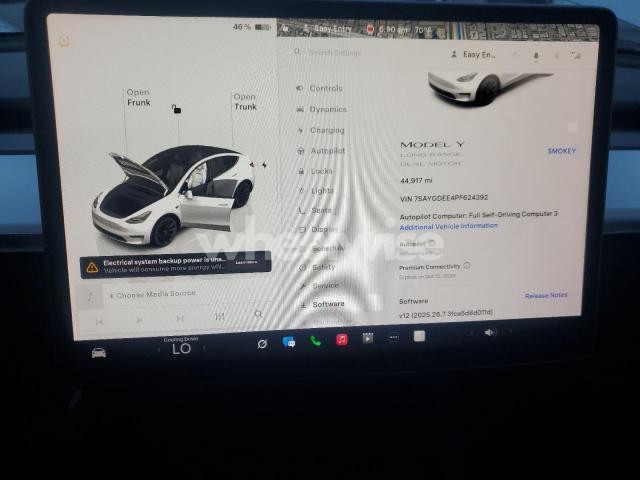Tap the 46% battery indicator

point(251,27)
